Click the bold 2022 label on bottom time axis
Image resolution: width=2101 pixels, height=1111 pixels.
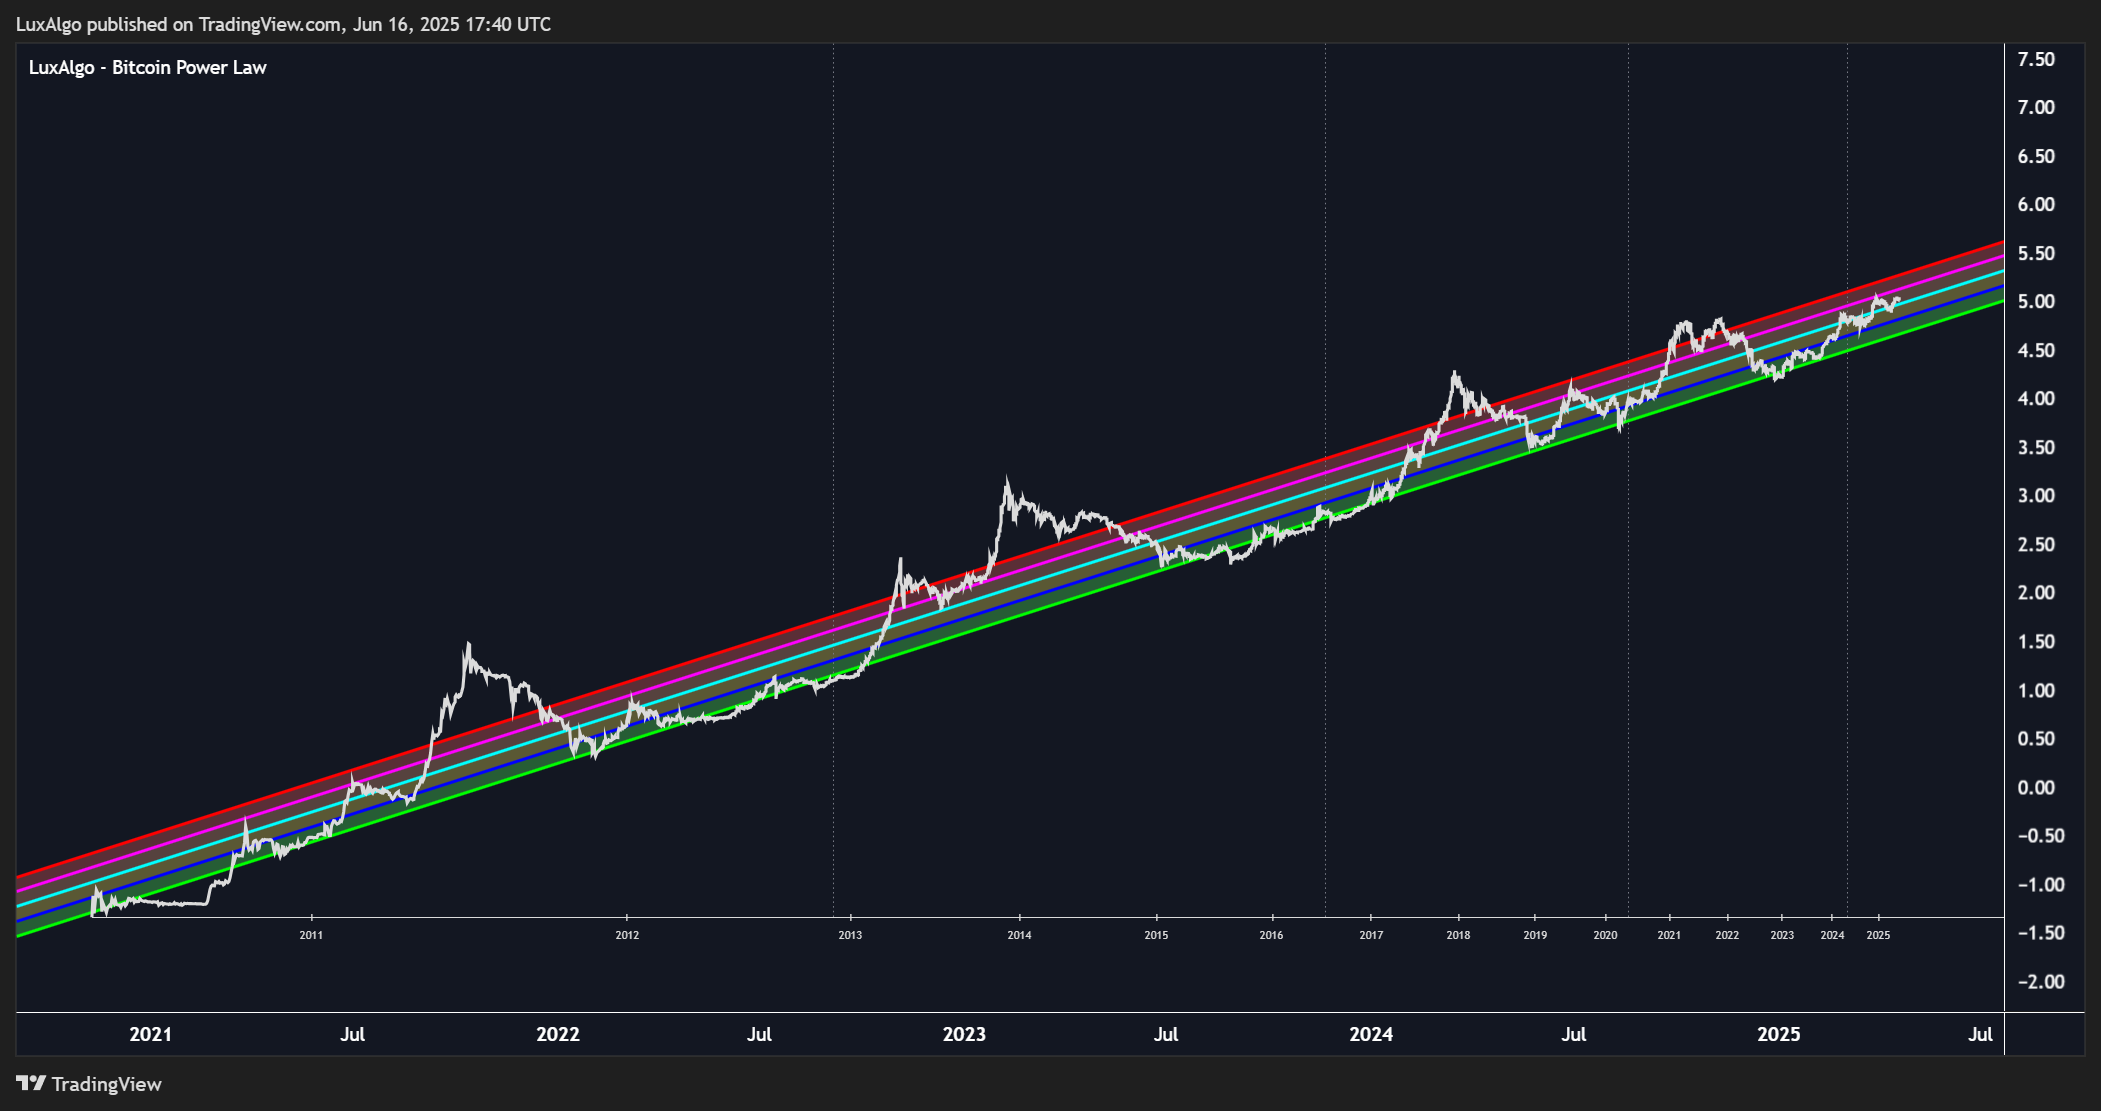[x=558, y=1034]
